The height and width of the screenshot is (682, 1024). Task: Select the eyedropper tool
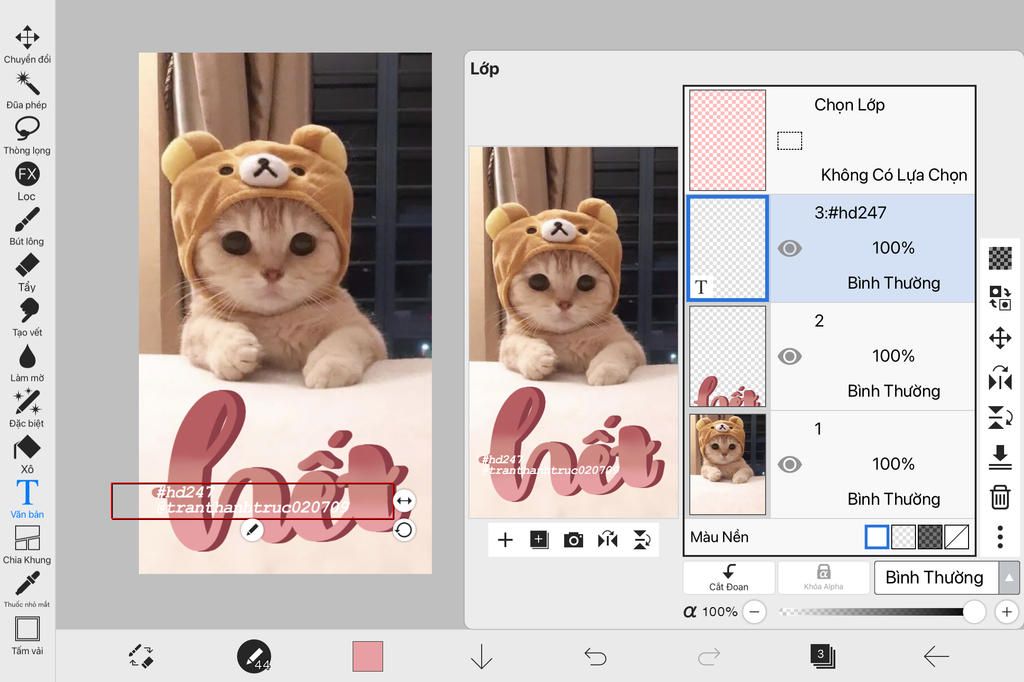(27, 589)
